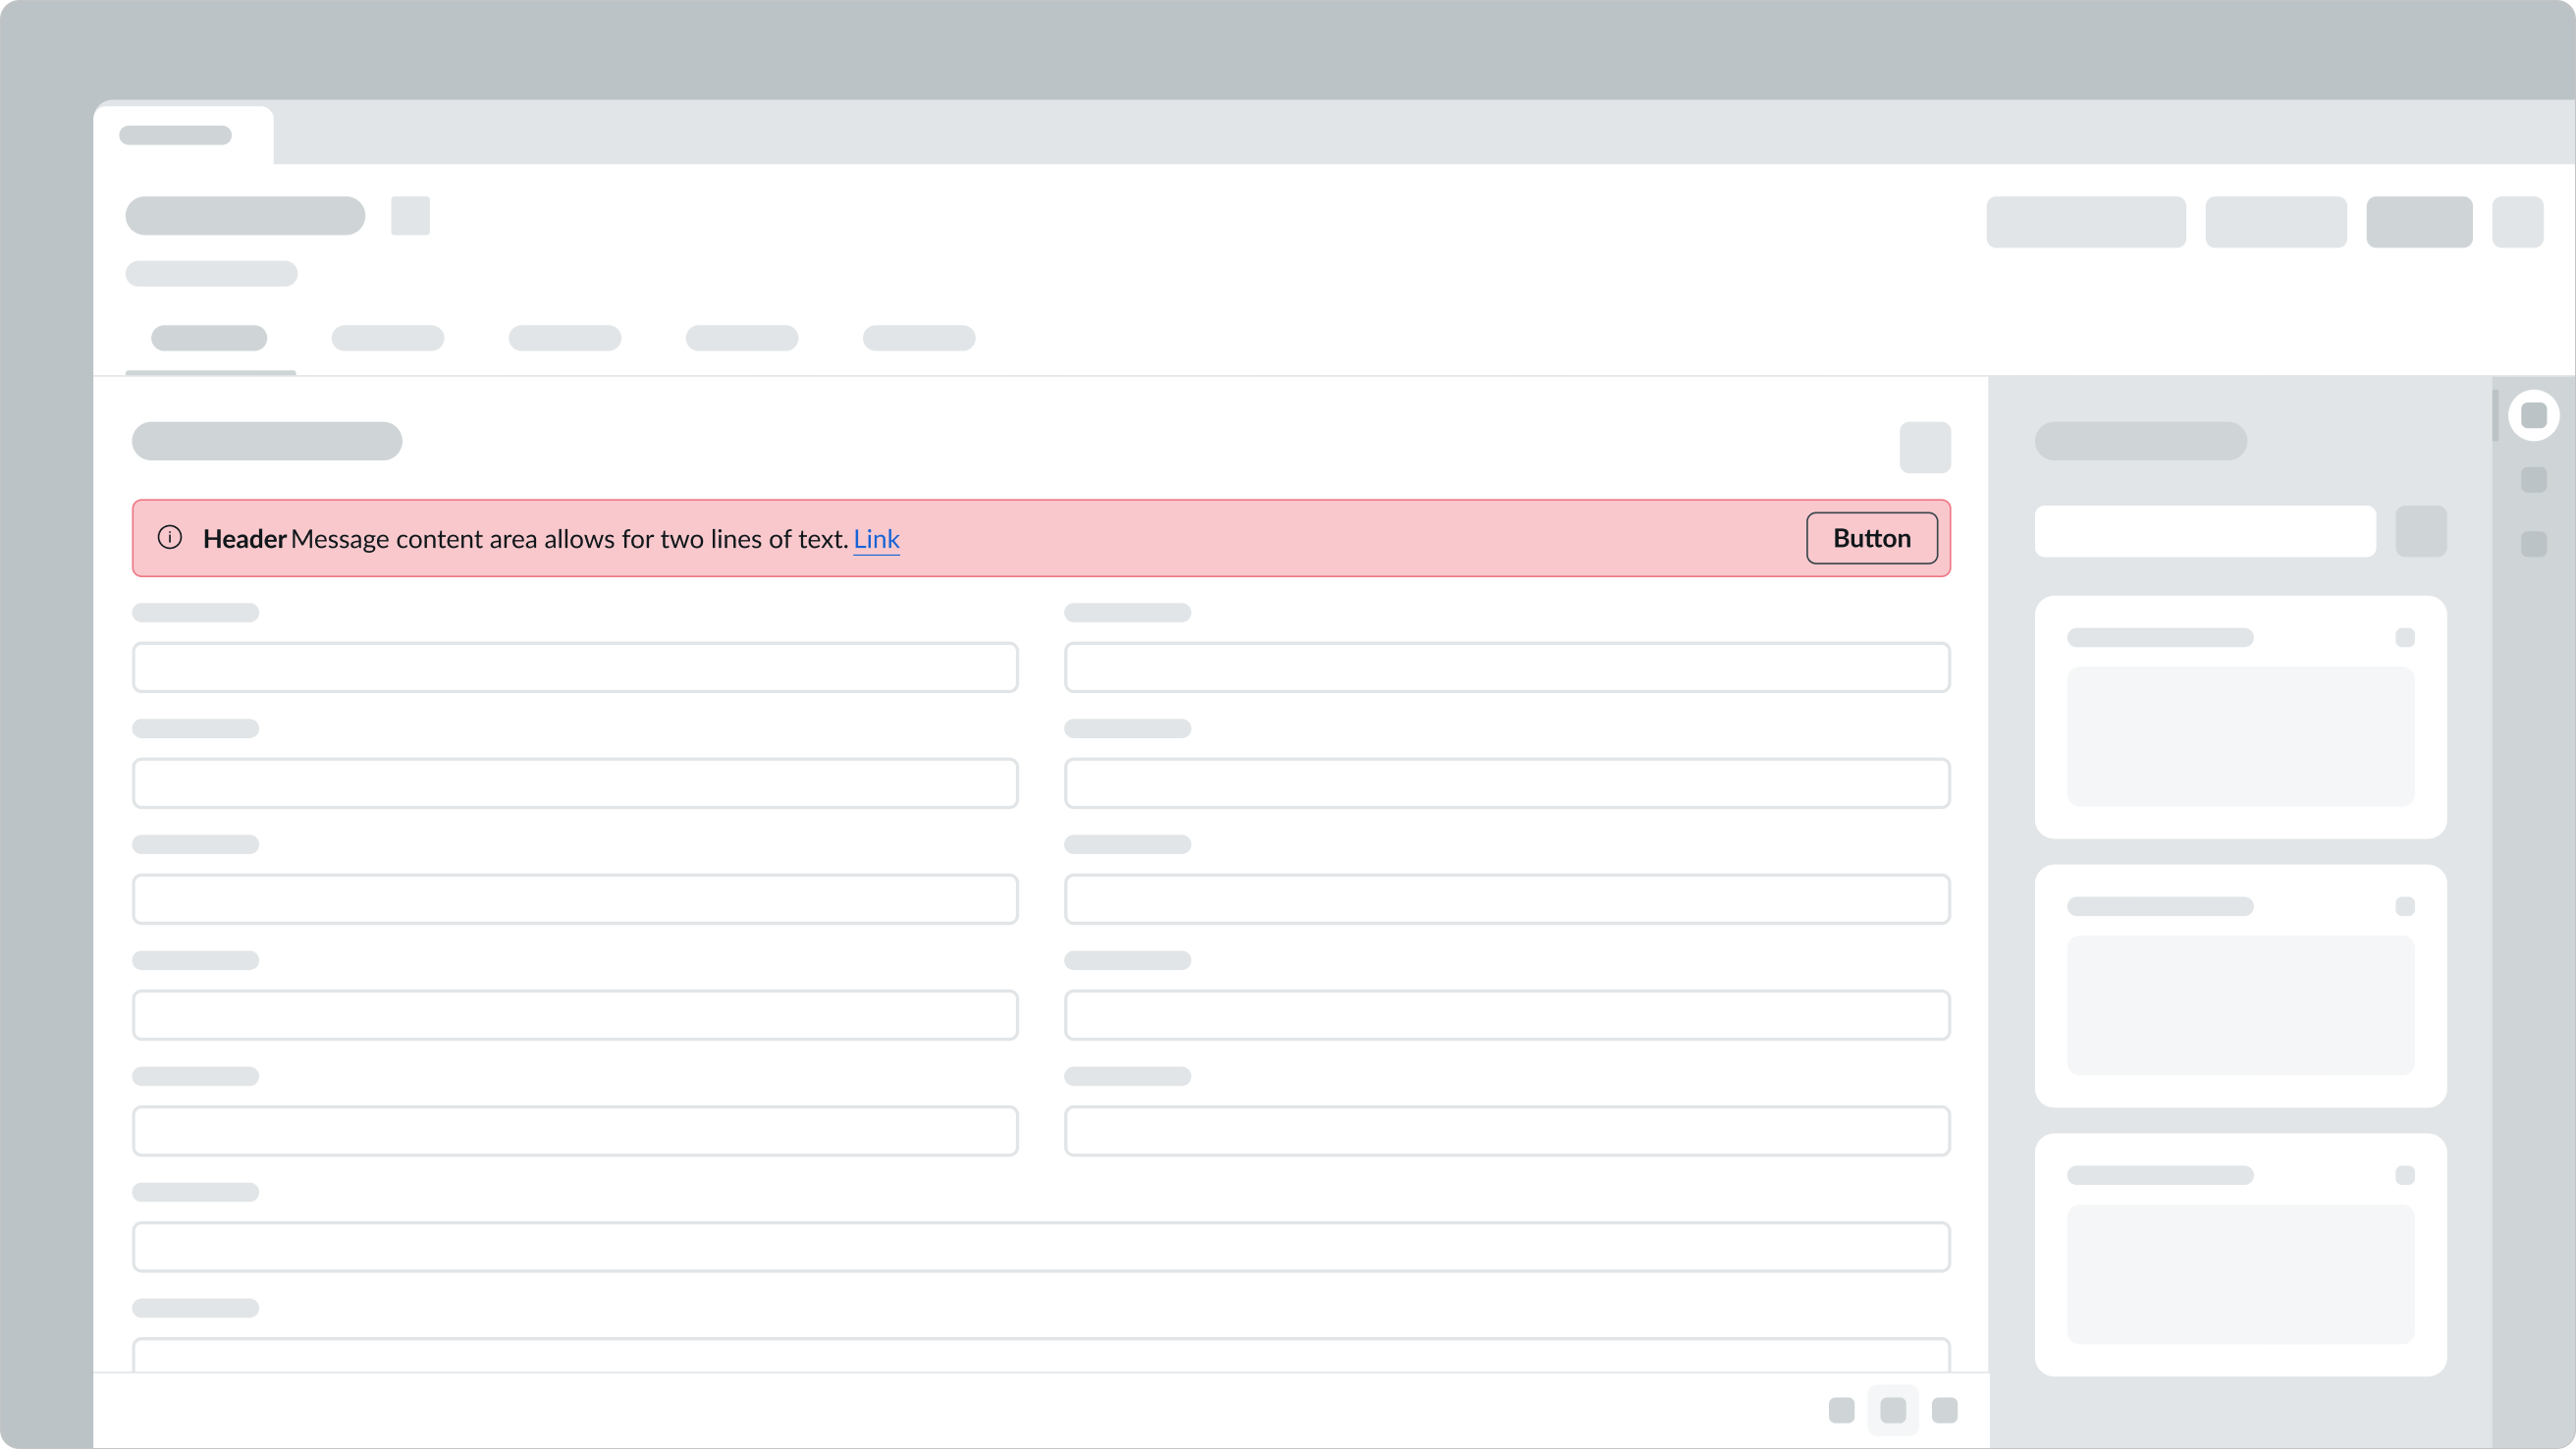Click the Button in the red alert banner
Viewport: 2576px width, 1449px height.
1871,538
